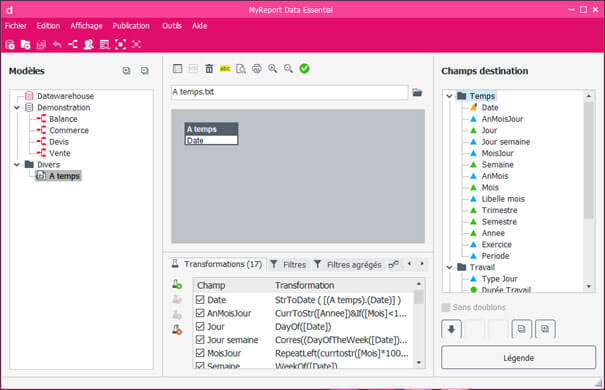Select the Datawarehouse tree item

tap(65, 96)
